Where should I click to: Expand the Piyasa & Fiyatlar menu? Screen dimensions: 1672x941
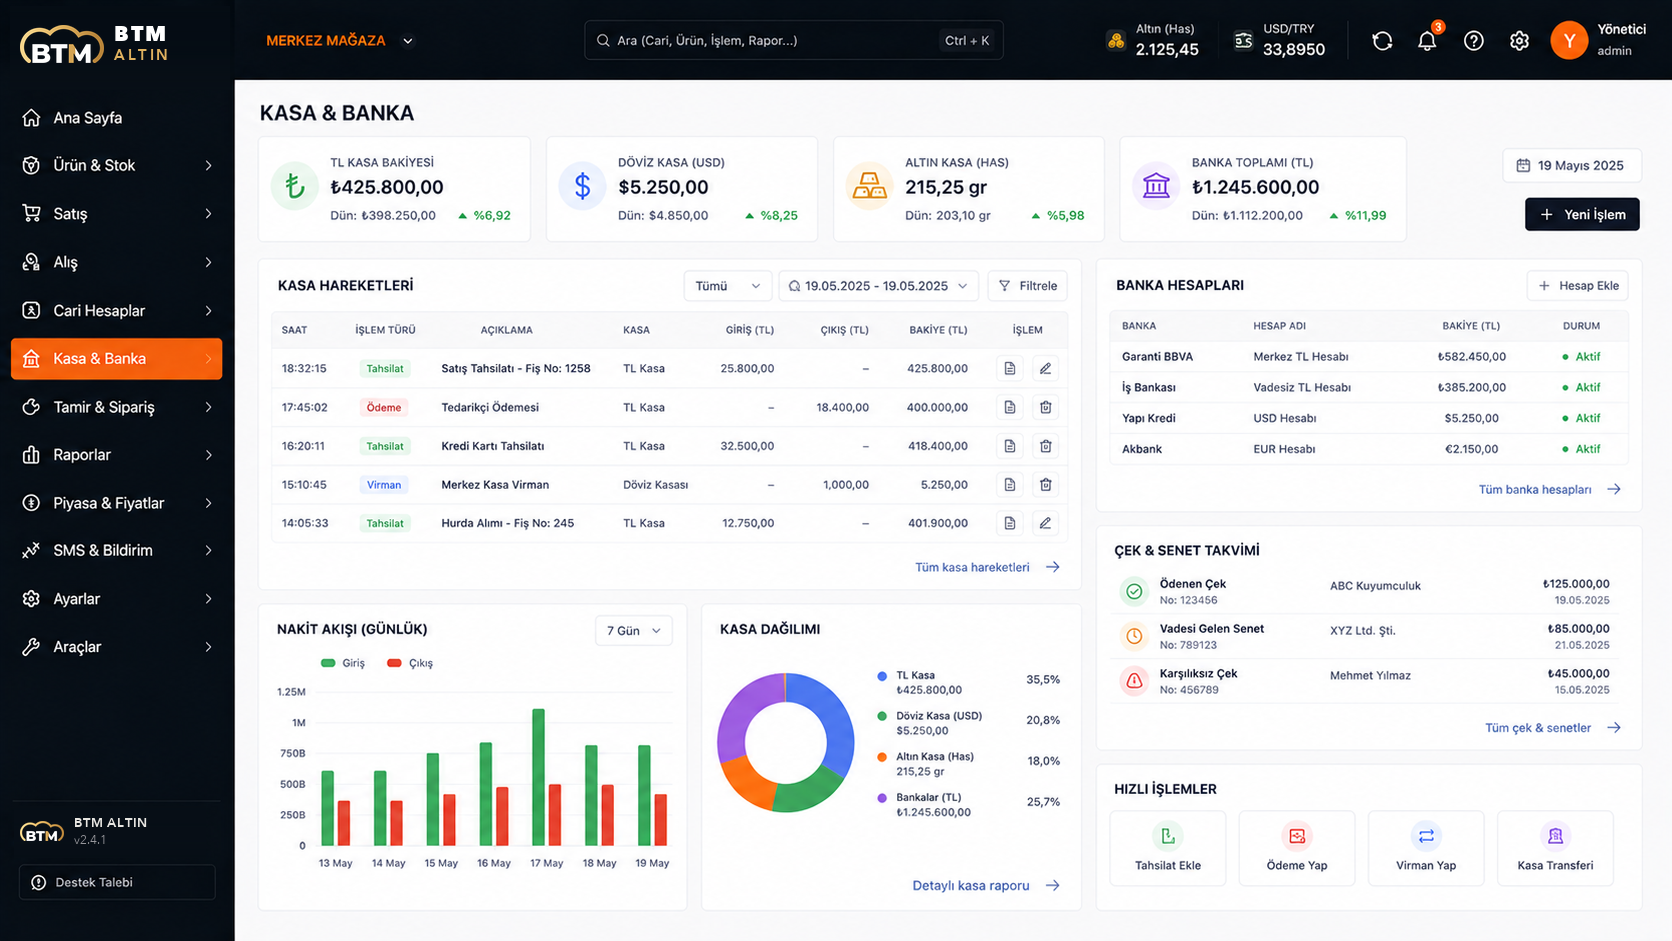tap(117, 503)
